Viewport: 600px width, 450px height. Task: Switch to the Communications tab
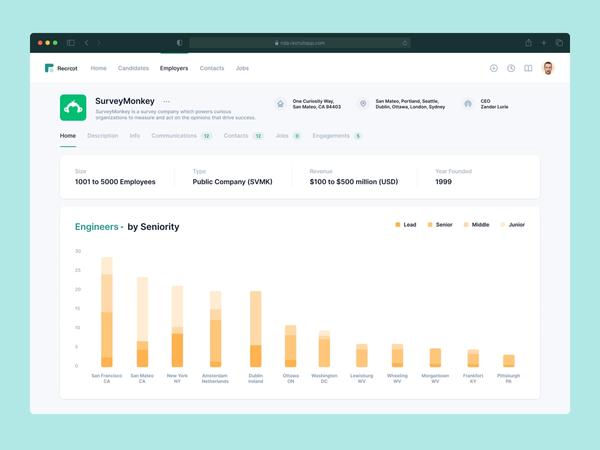coord(181,136)
